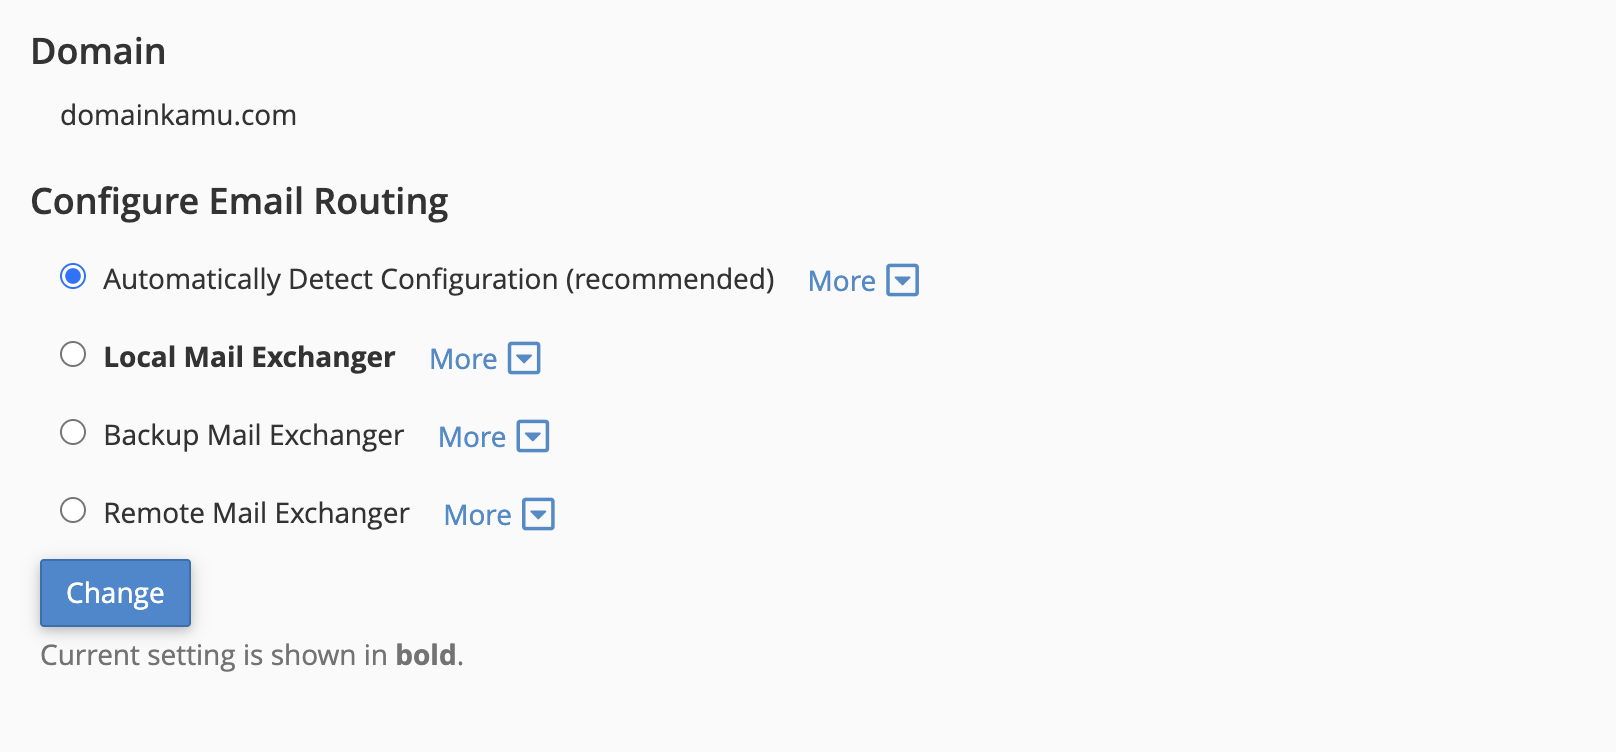This screenshot has height=752, width=1616.
Task: Click More link for Backup Mail Exchanger
Action: click(472, 437)
